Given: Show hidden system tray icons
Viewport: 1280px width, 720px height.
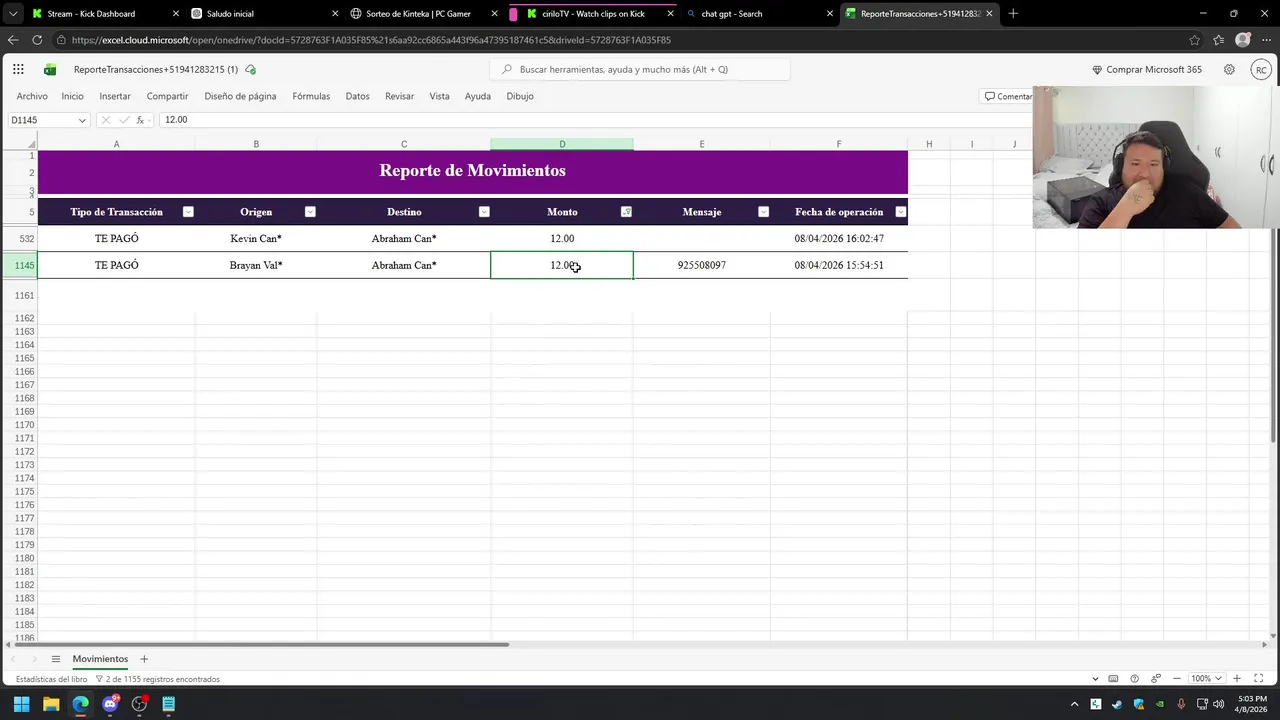Looking at the screenshot, I should (x=1075, y=704).
